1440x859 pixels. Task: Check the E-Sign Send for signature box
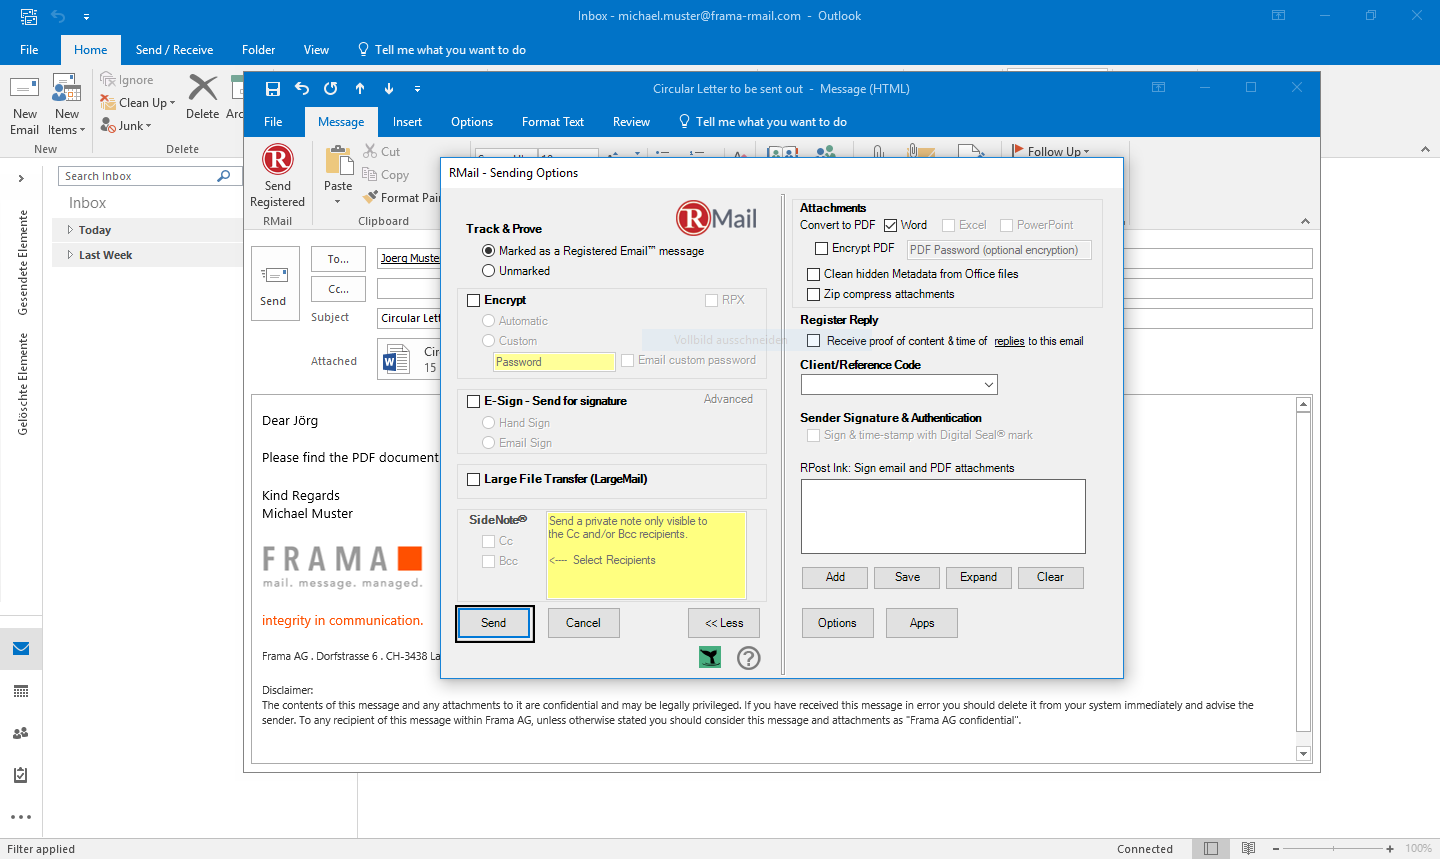[x=474, y=401]
